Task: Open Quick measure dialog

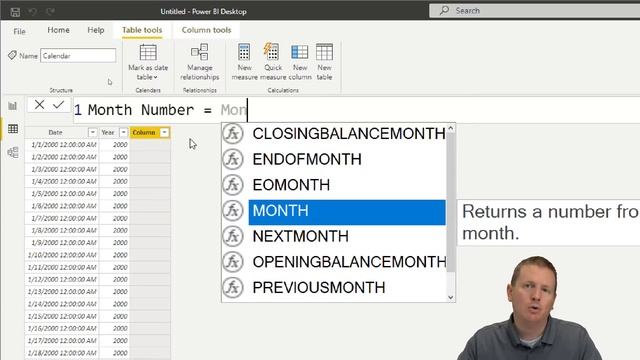Action: (x=272, y=62)
